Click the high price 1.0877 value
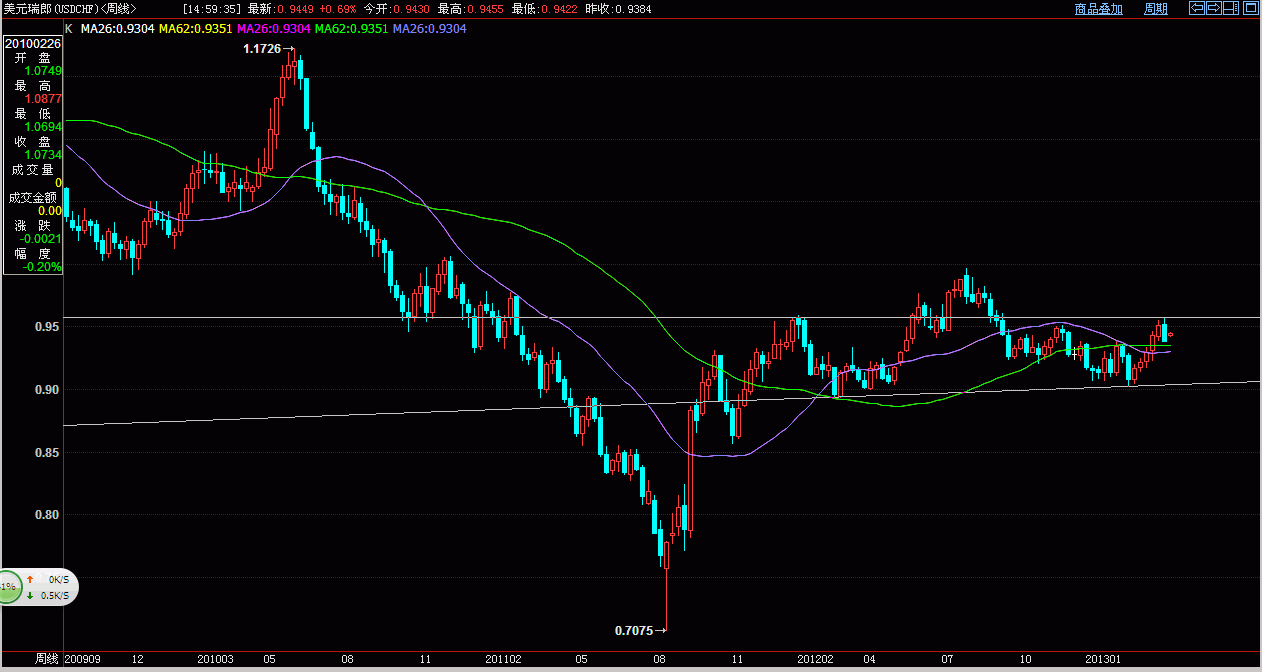The width and height of the screenshot is (1262, 672). coord(44,99)
